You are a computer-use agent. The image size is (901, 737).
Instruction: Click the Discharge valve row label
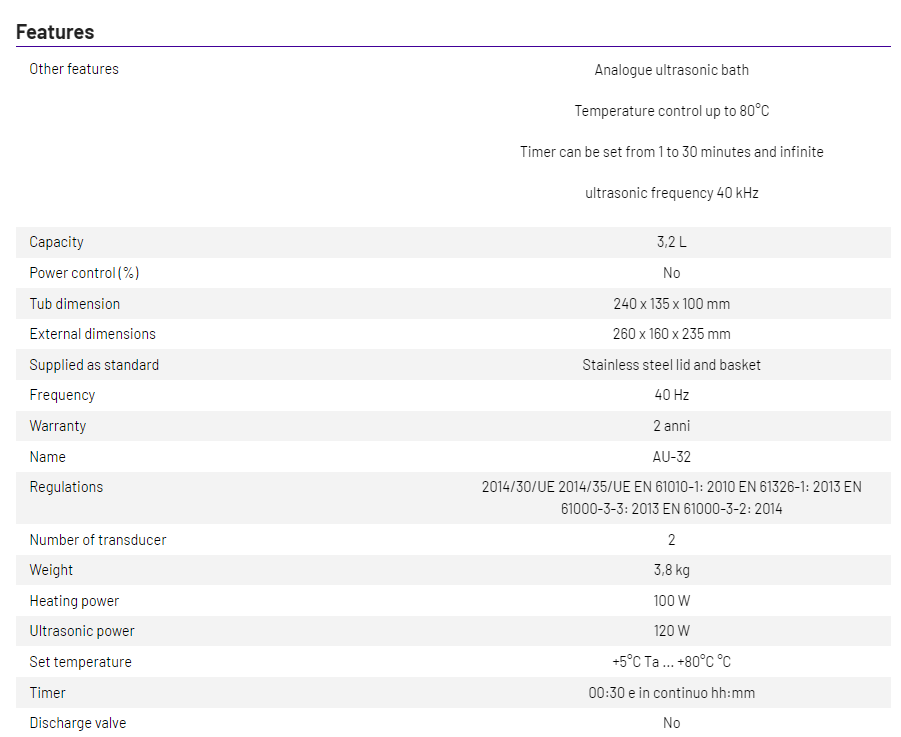coord(78,723)
